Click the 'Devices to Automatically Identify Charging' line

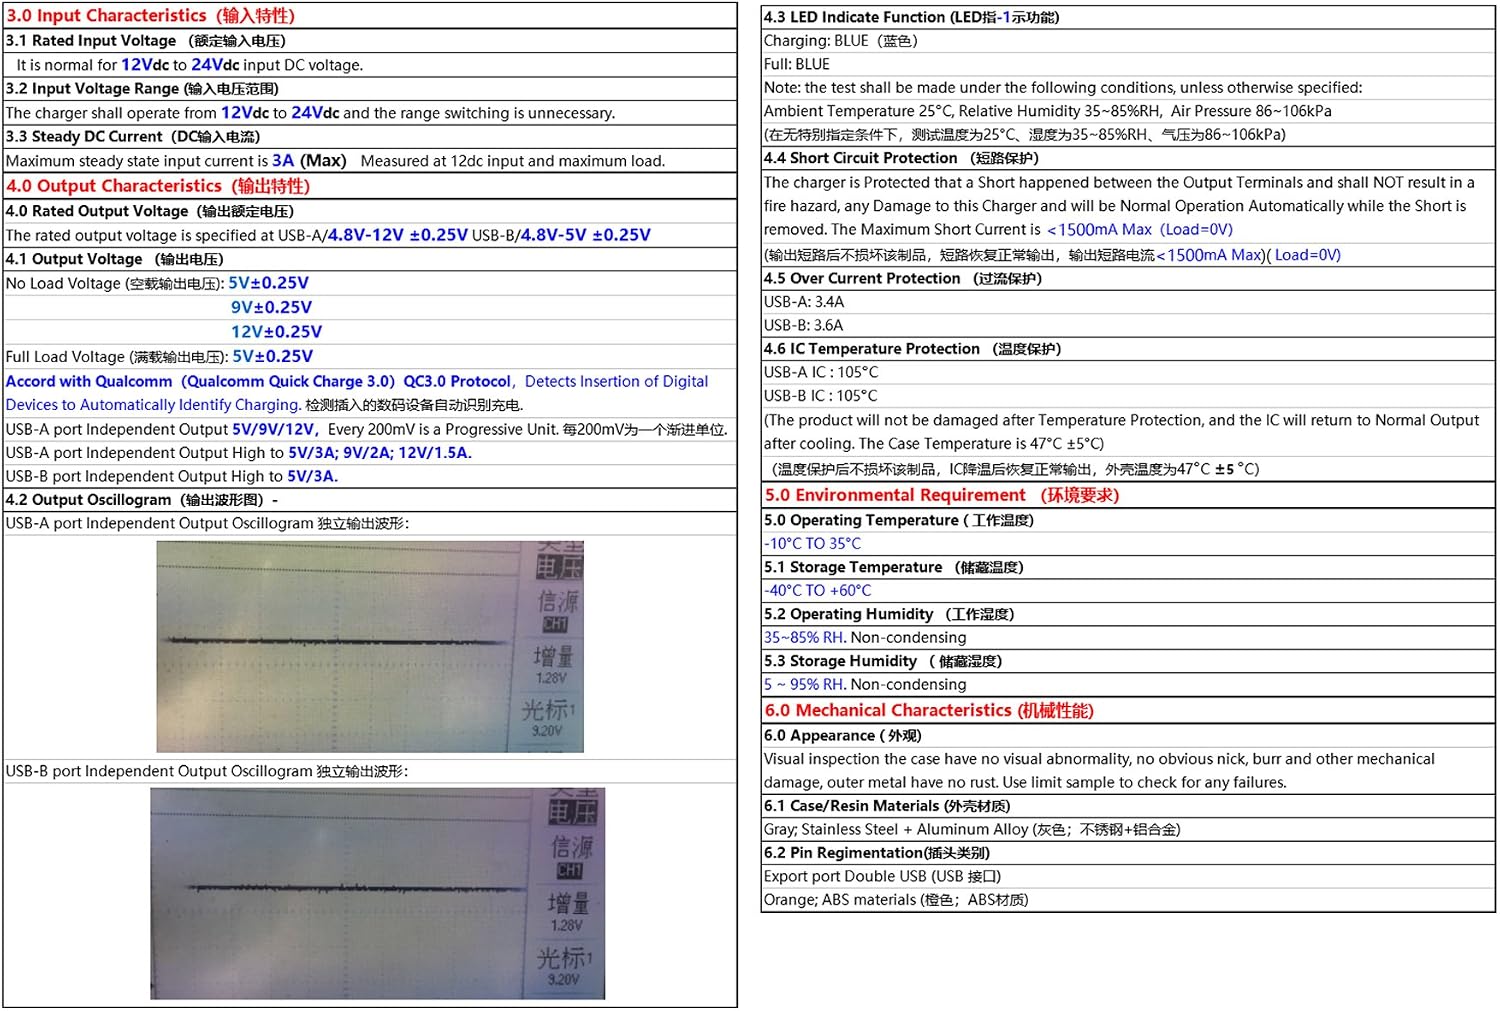[x=264, y=405]
